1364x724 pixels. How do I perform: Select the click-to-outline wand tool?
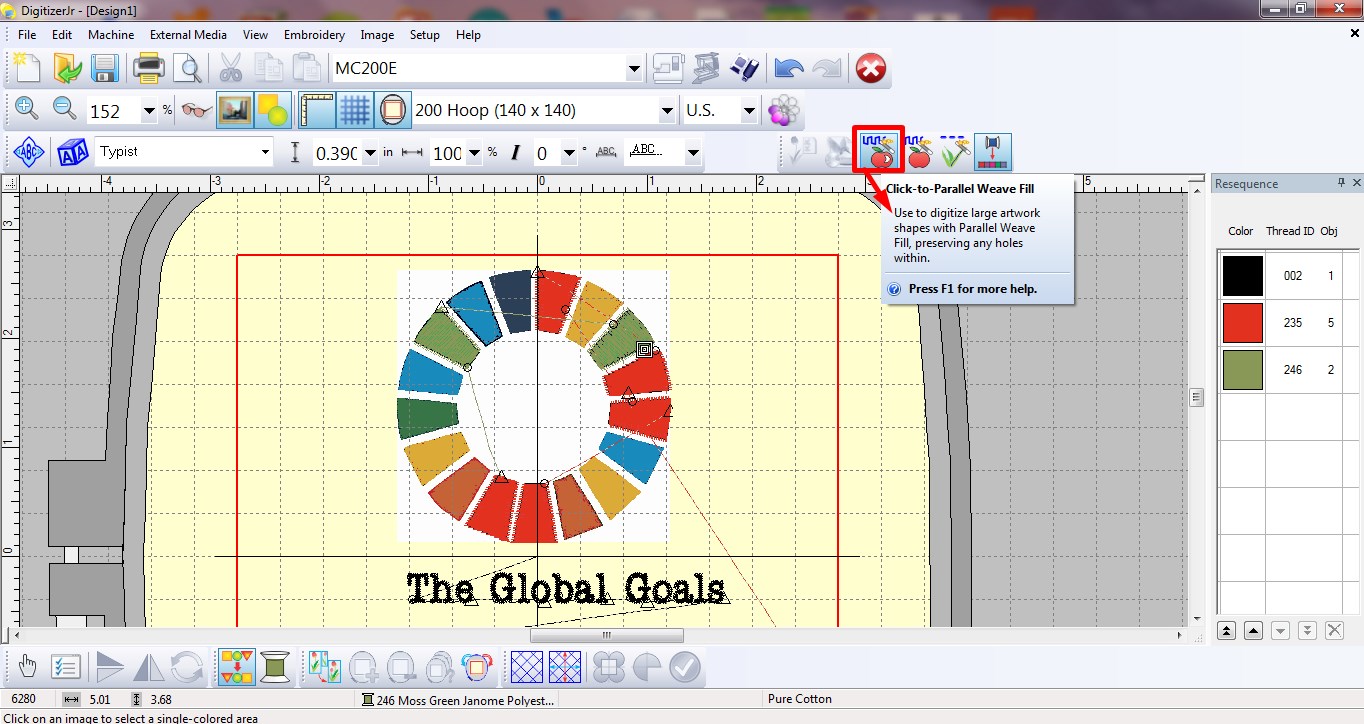[x=955, y=151]
